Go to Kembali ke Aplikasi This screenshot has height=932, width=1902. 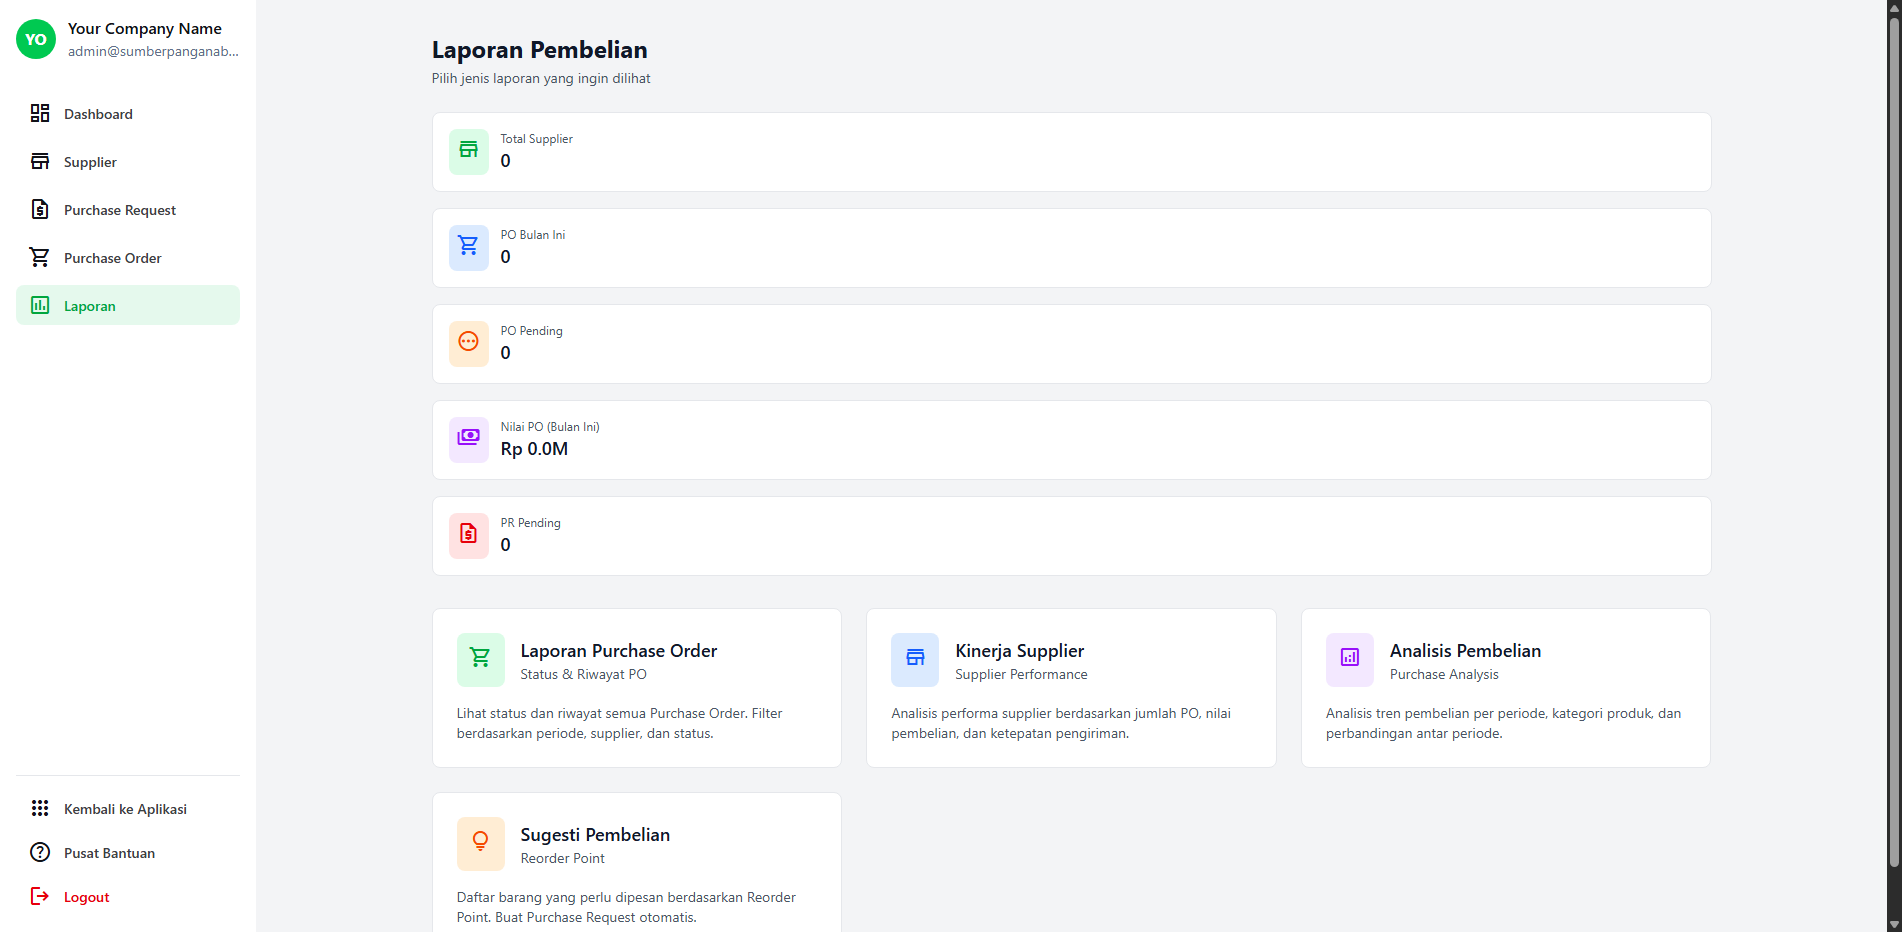pyautogui.click(x=125, y=809)
